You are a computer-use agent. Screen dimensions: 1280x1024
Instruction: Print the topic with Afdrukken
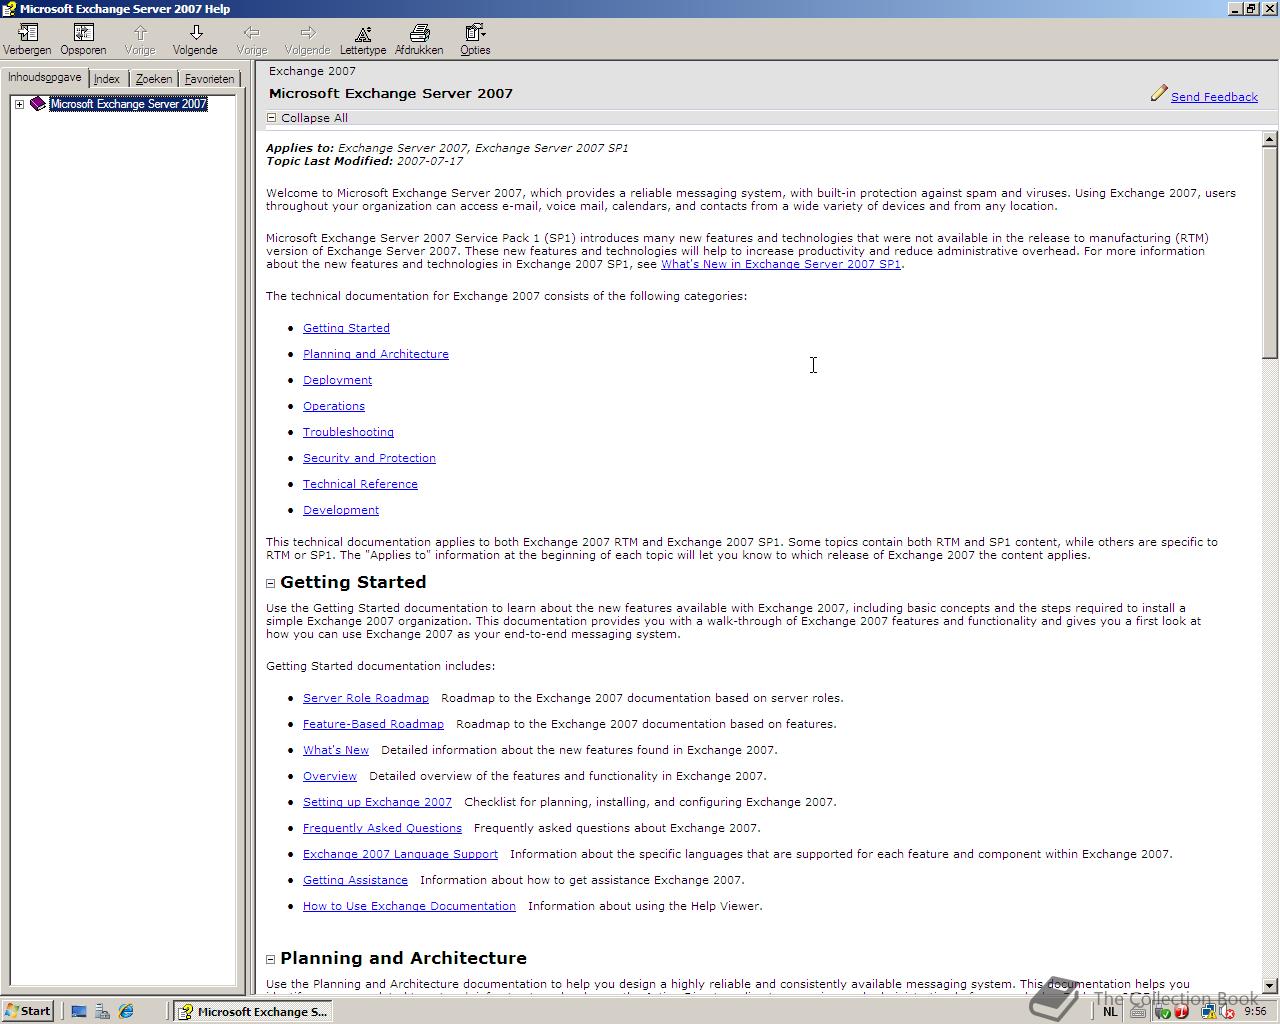(419, 39)
